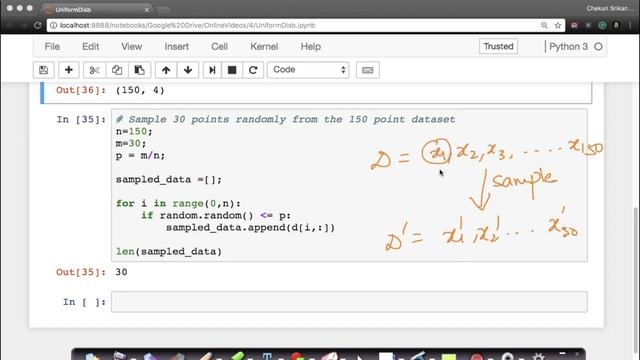Screen dimensions: 640x360
Task: Open the Cell menu
Action: pyautogui.click(x=219, y=47)
